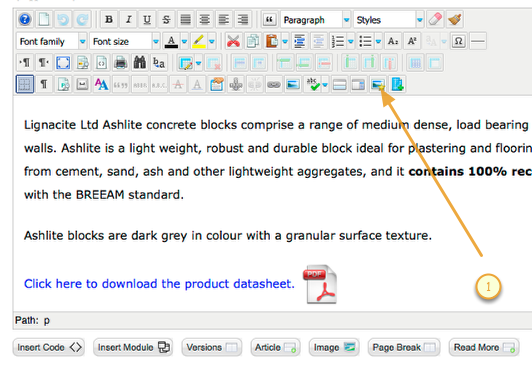Apply left alignment
The width and height of the screenshot is (532, 368).
click(x=224, y=20)
